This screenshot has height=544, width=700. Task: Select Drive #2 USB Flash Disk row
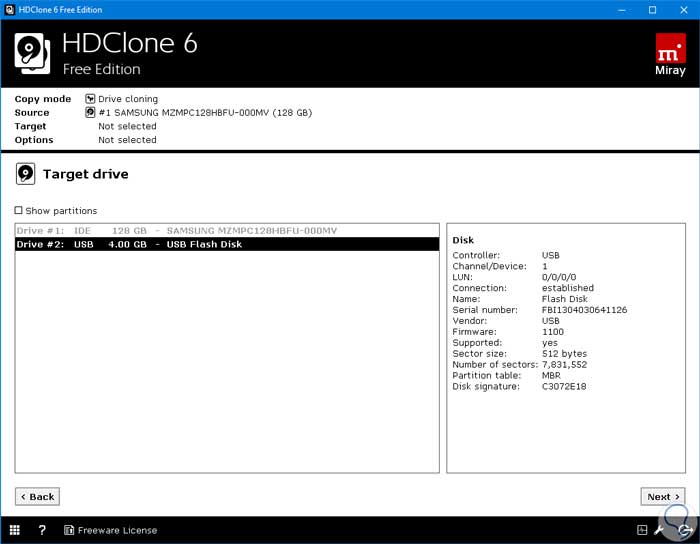click(227, 244)
